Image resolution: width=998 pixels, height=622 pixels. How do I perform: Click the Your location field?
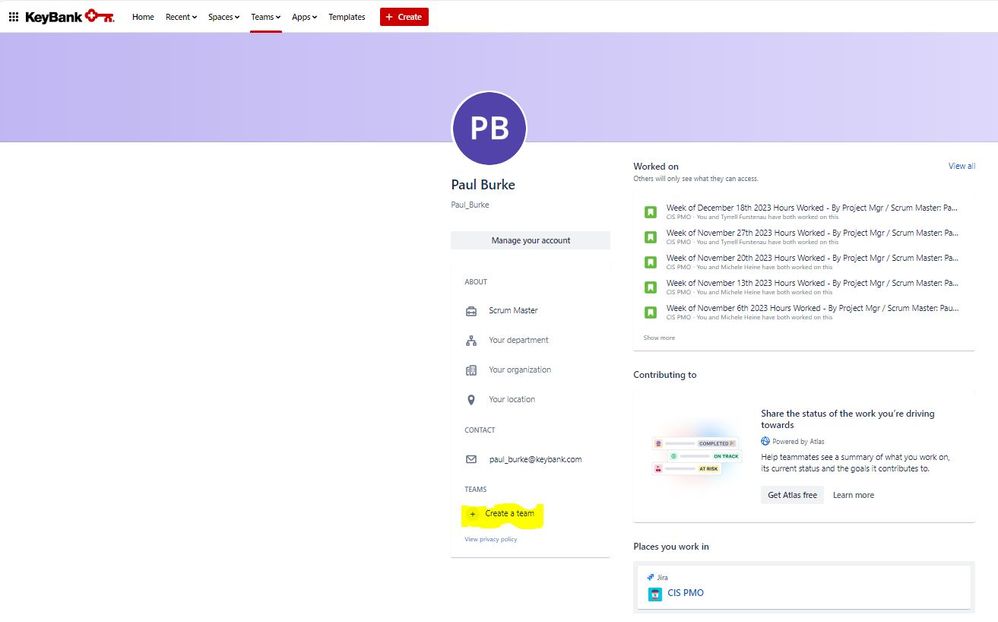[x=512, y=399]
